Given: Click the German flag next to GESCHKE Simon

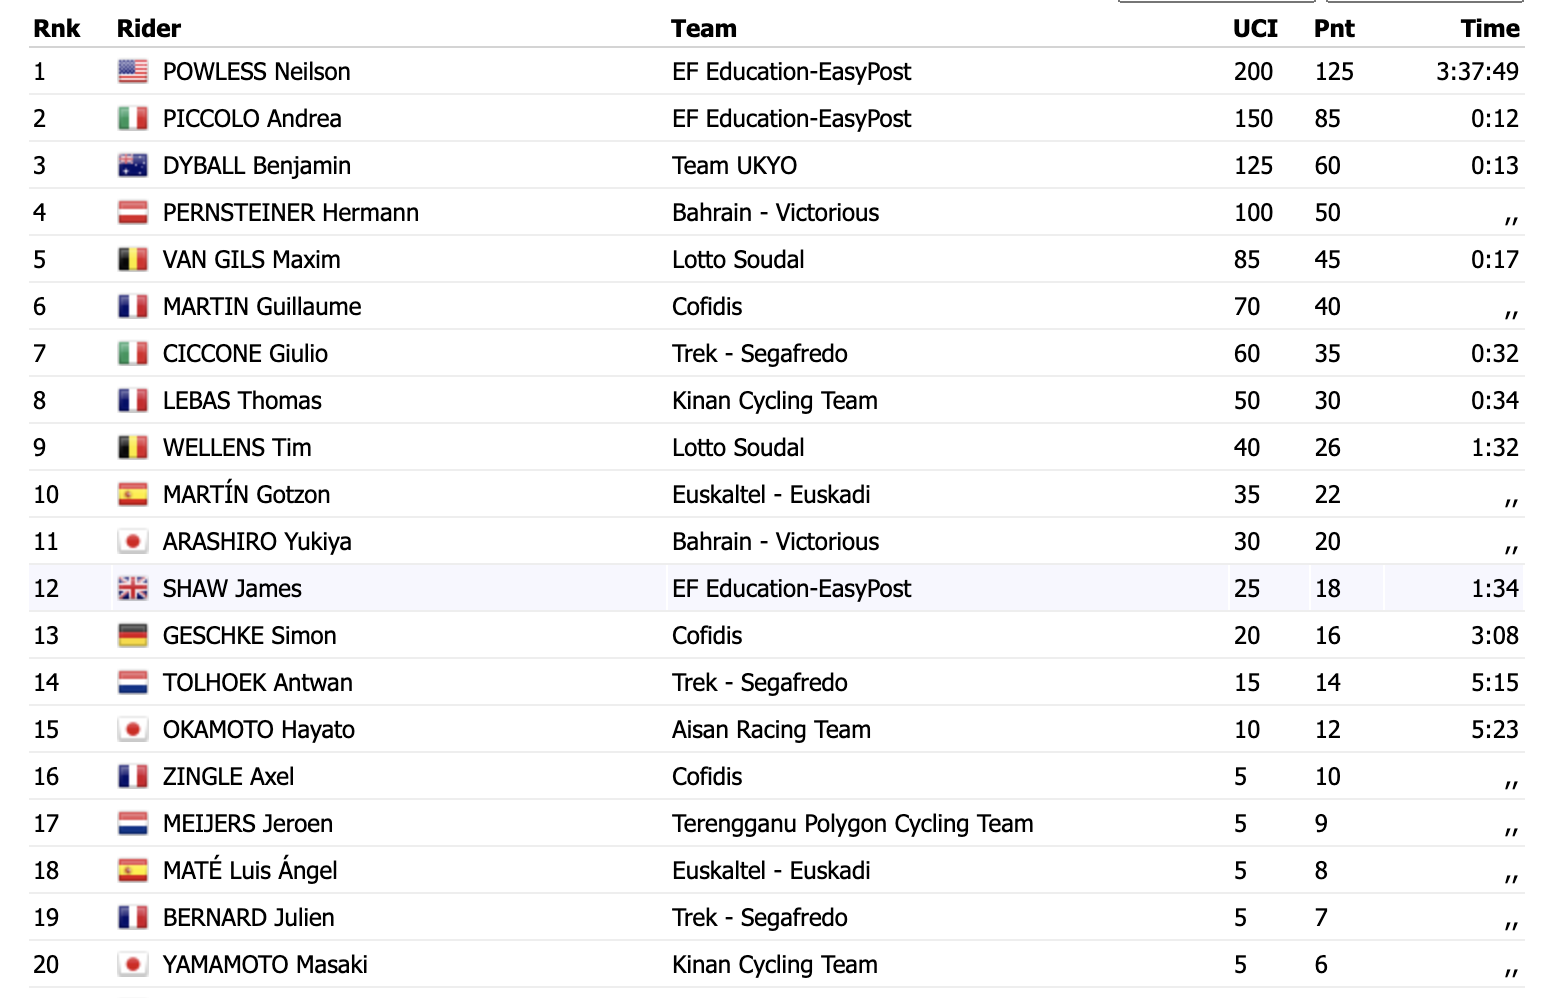Looking at the screenshot, I should (x=133, y=635).
